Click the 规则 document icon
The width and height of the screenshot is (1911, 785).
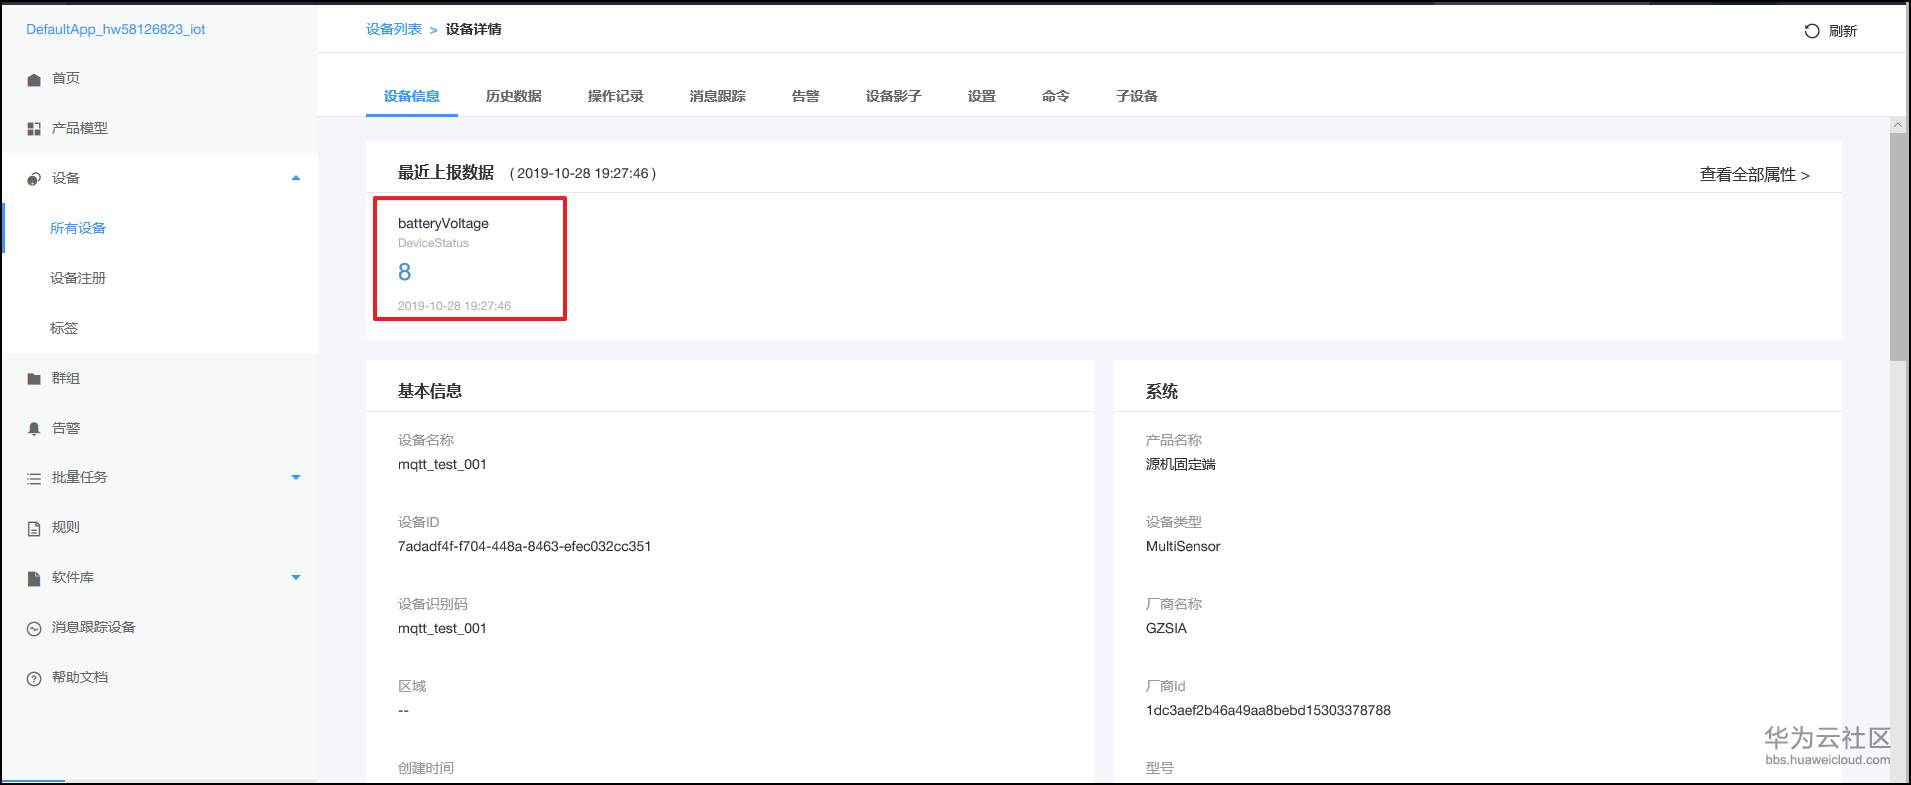34,529
